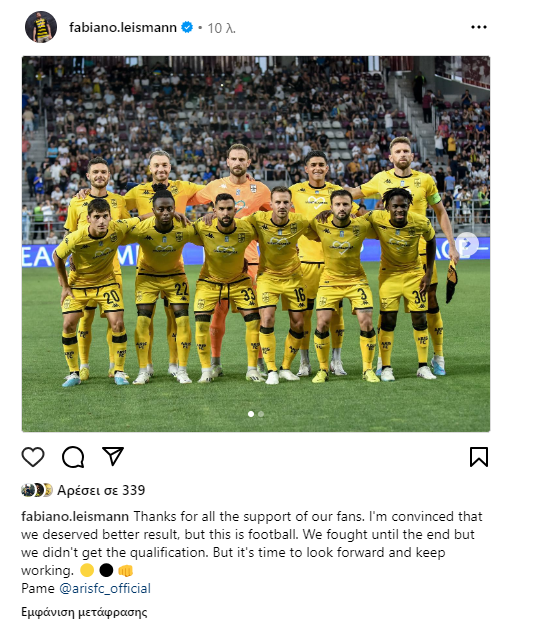
Task: Open the post timestamp 10 λ.
Action: (221, 28)
